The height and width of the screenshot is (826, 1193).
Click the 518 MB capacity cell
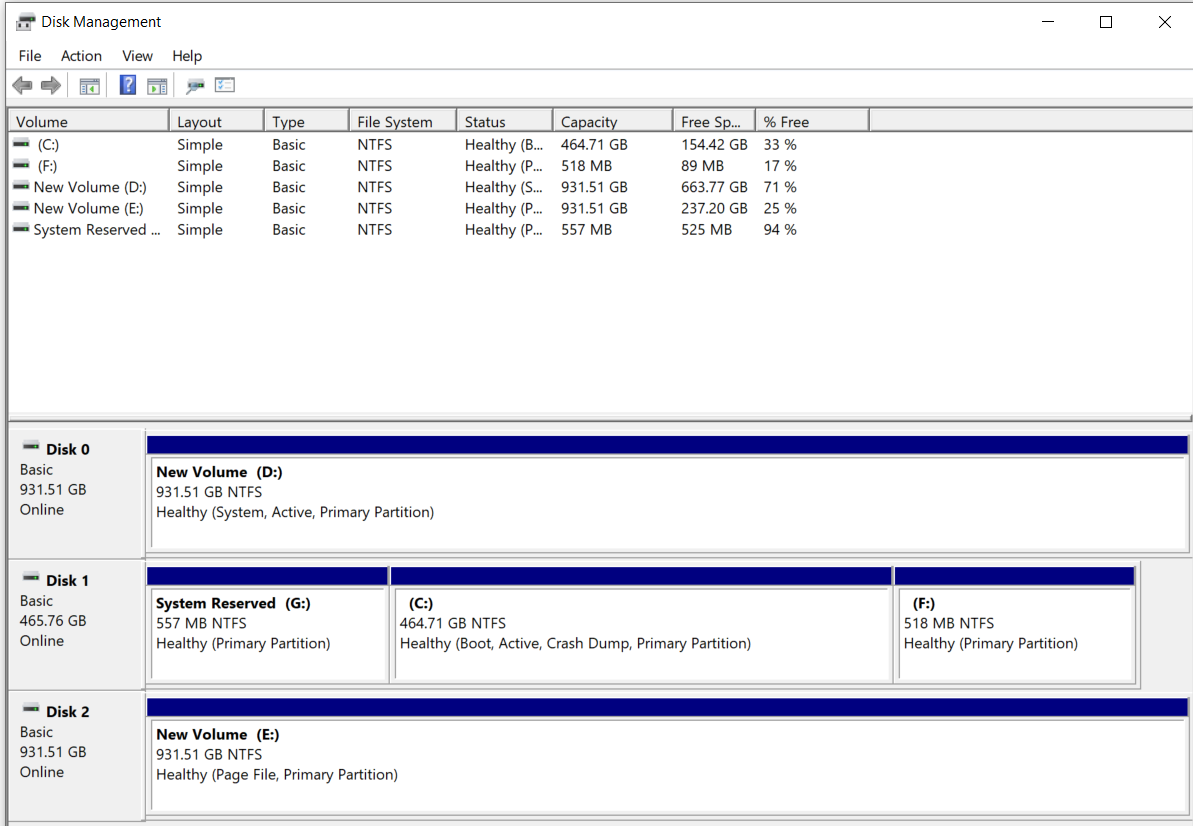coord(587,166)
